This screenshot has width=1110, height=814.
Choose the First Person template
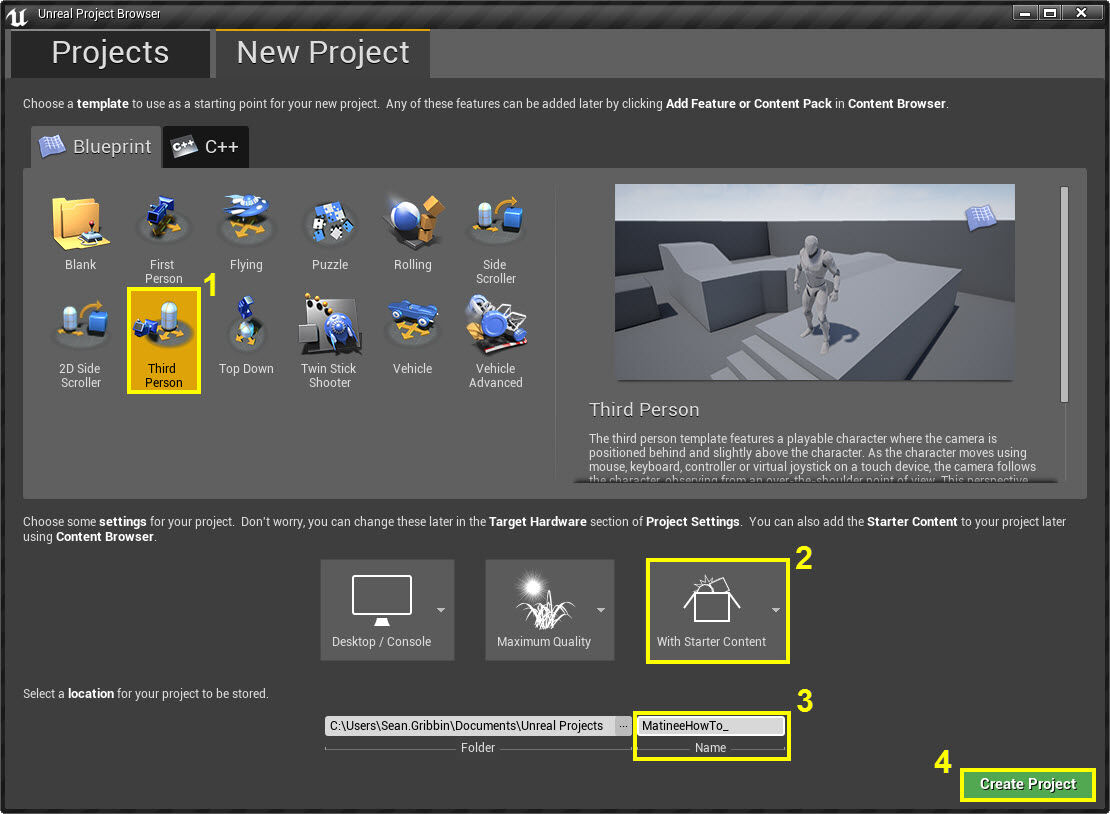(164, 239)
